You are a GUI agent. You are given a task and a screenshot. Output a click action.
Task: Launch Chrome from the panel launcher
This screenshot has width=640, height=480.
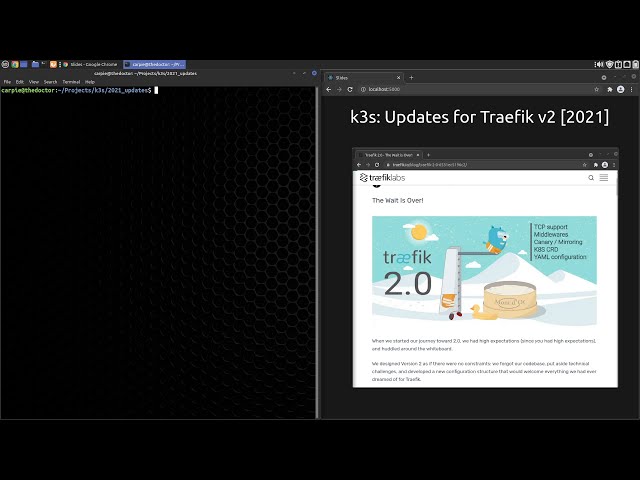point(15,64)
